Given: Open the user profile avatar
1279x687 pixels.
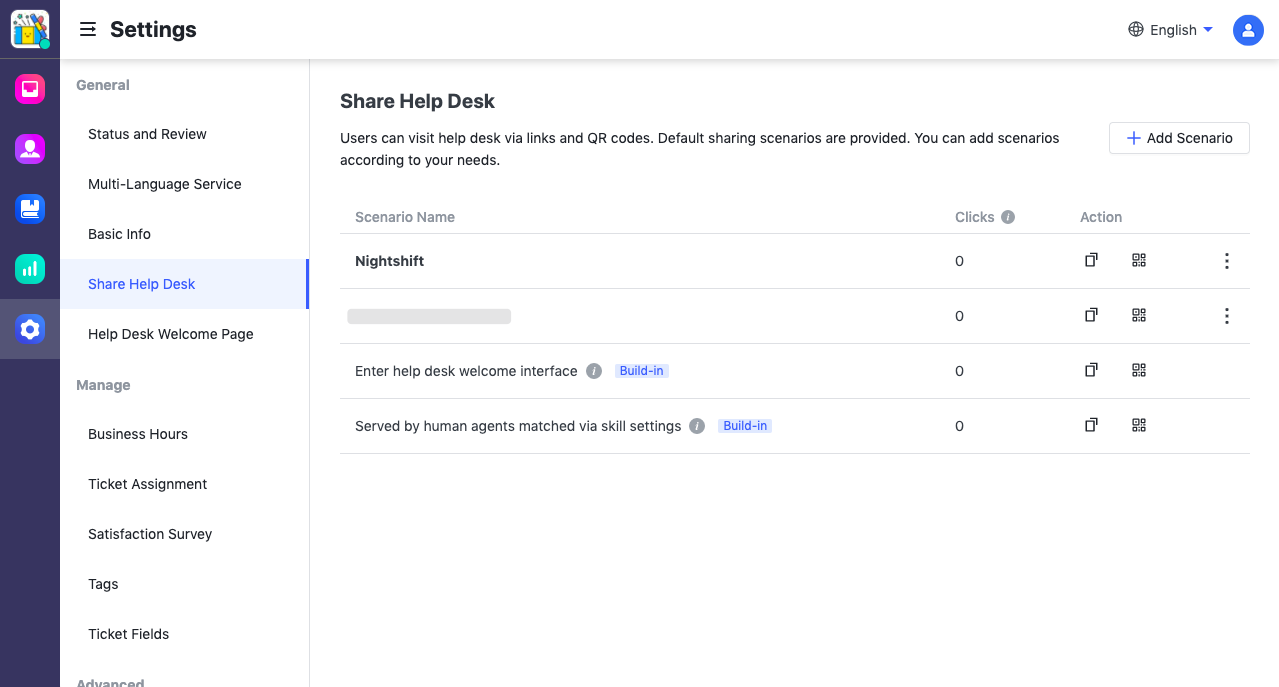Looking at the screenshot, I should (1248, 30).
